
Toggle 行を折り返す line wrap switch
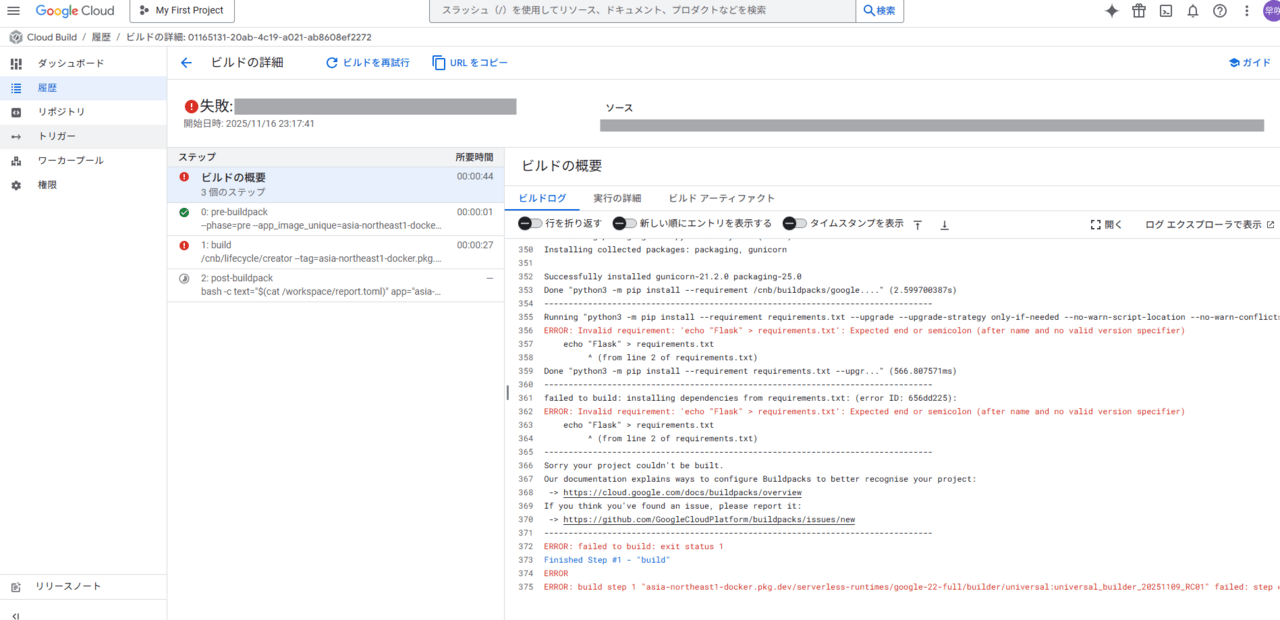click(x=530, y=224)
